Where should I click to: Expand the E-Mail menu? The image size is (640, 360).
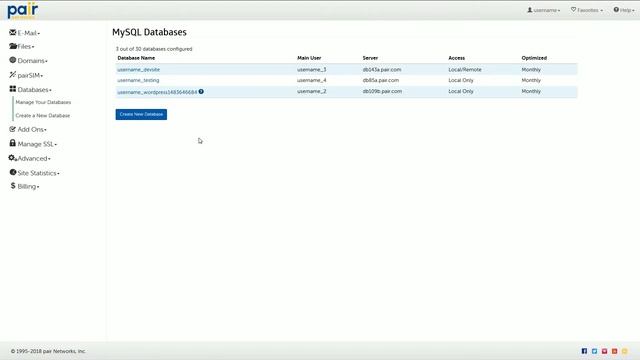[x=29, y=33]
